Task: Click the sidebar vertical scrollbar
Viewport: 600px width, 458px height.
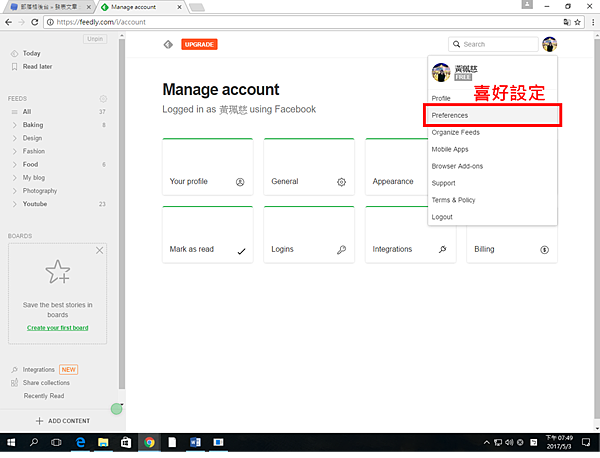Action: tap(121, 214)
